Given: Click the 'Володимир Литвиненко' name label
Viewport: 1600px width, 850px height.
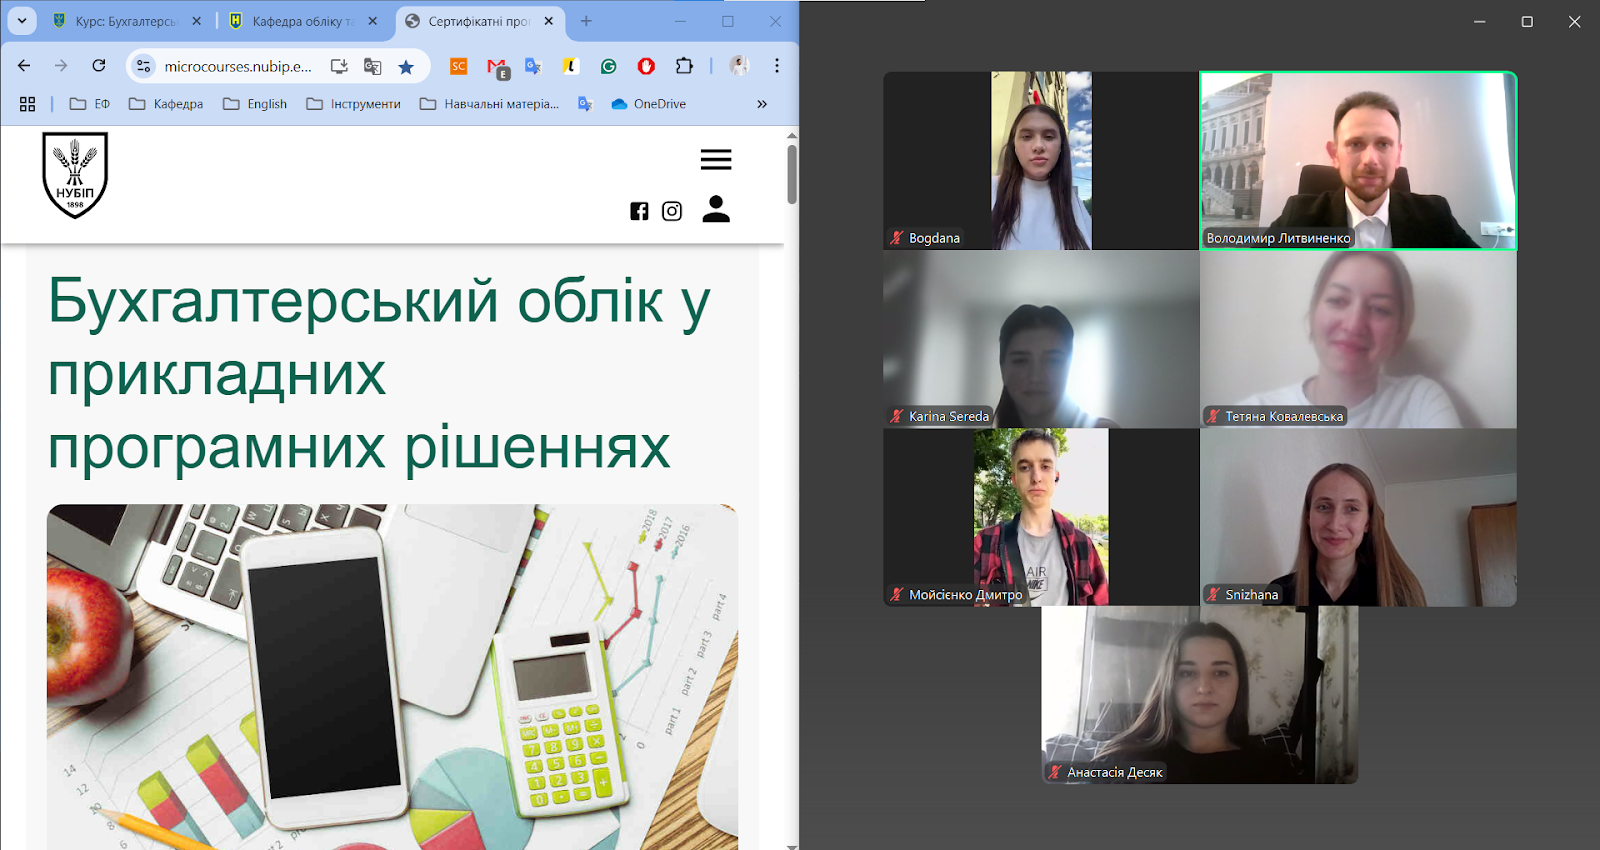Looking at the screenshot, I should [1278, 238].
